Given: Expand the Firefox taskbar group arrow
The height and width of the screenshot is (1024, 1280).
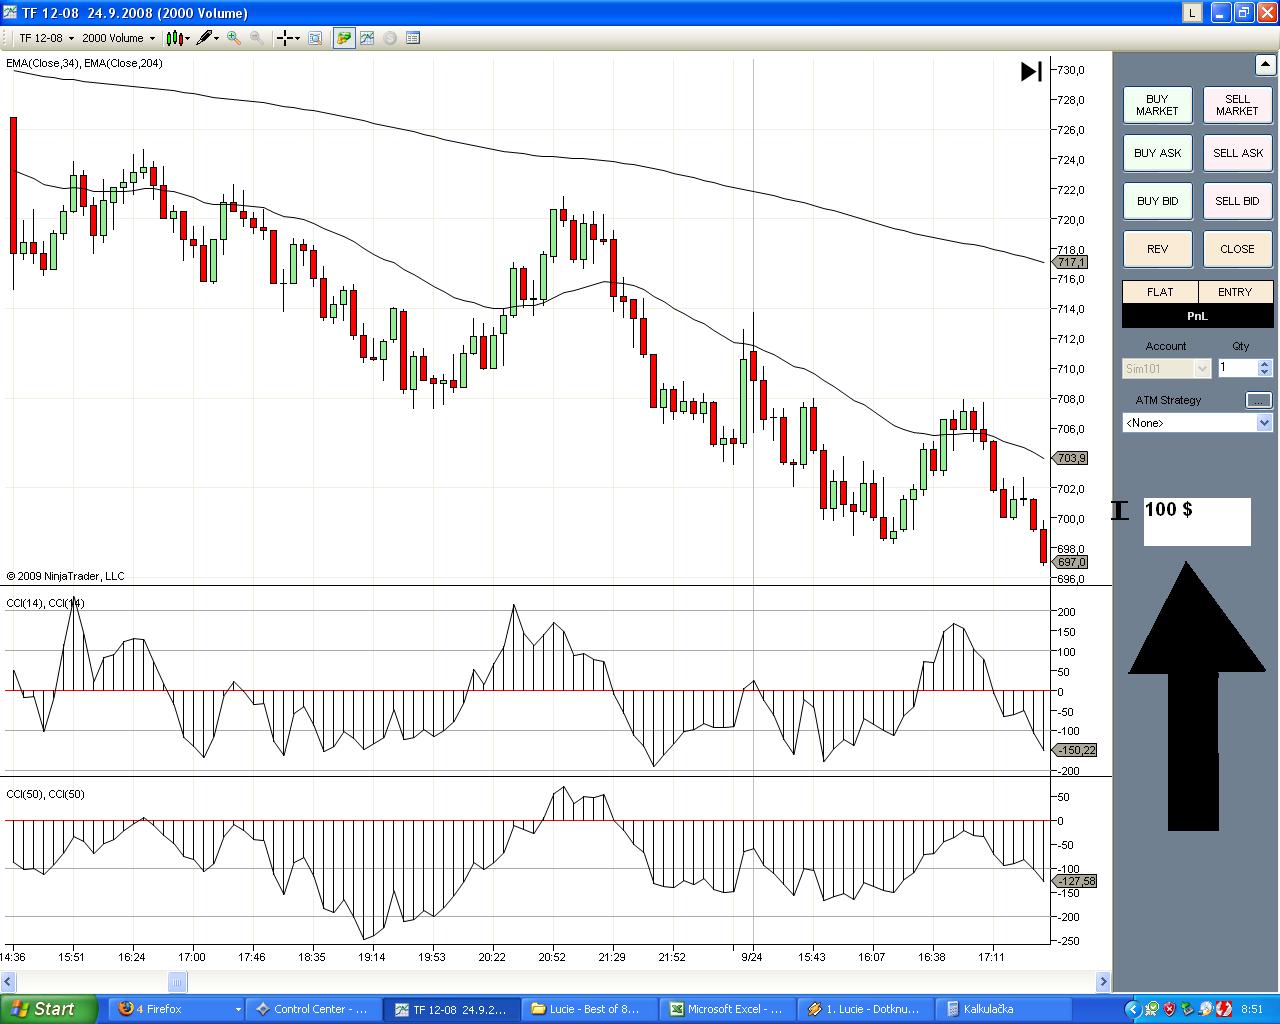Looking at the screenshot, I should (x=238, y=1009).
